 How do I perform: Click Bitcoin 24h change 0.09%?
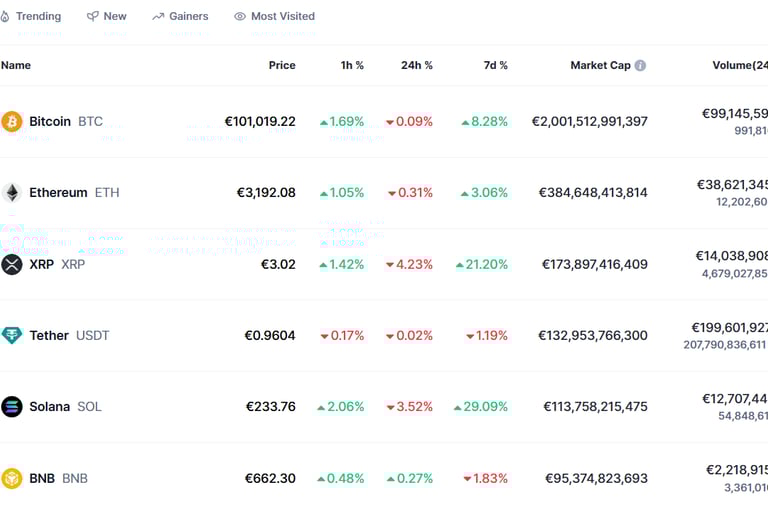(x=409, y=122)
